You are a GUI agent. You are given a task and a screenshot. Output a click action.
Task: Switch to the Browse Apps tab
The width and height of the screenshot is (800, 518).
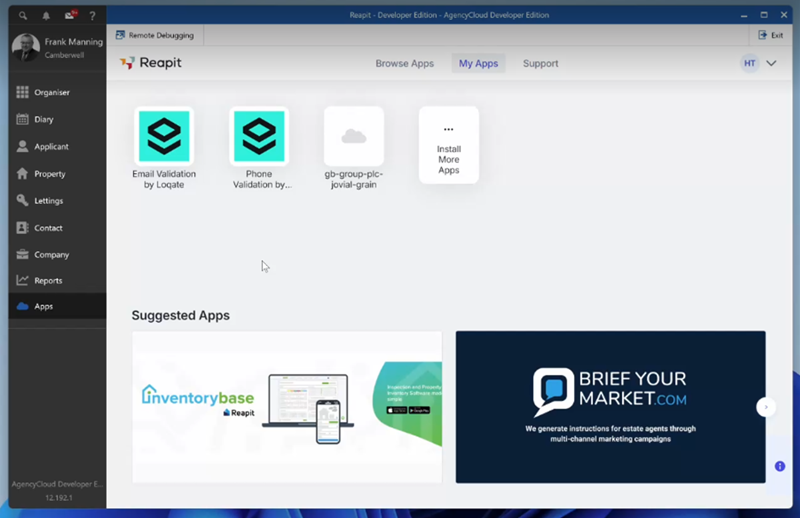tap(405, 63)
